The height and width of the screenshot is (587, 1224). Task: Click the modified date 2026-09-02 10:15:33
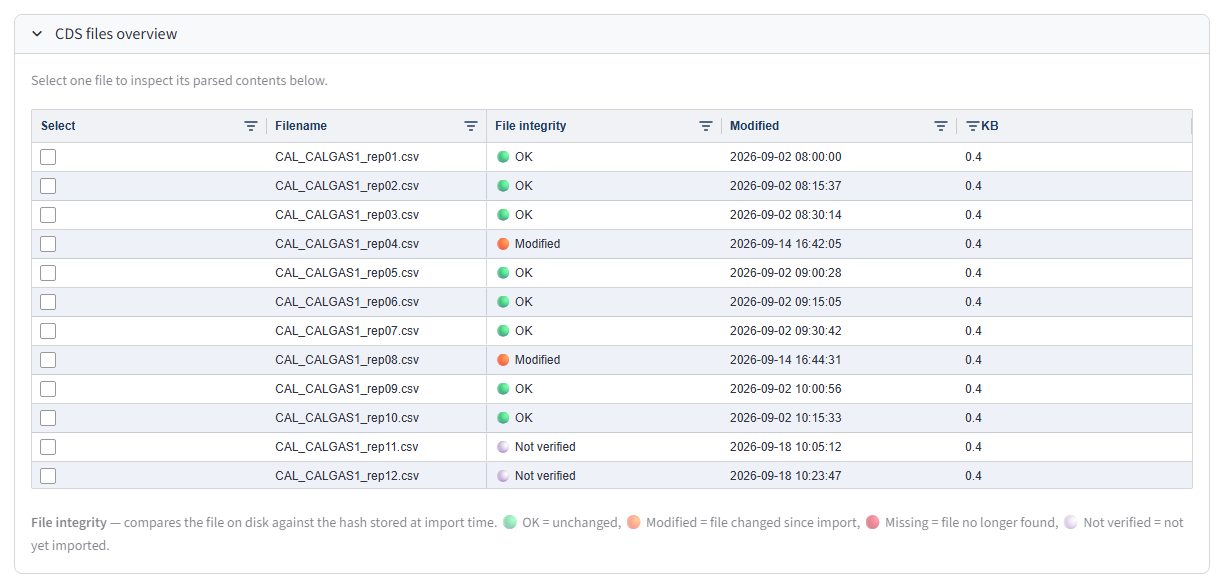[x=786, y=418]
